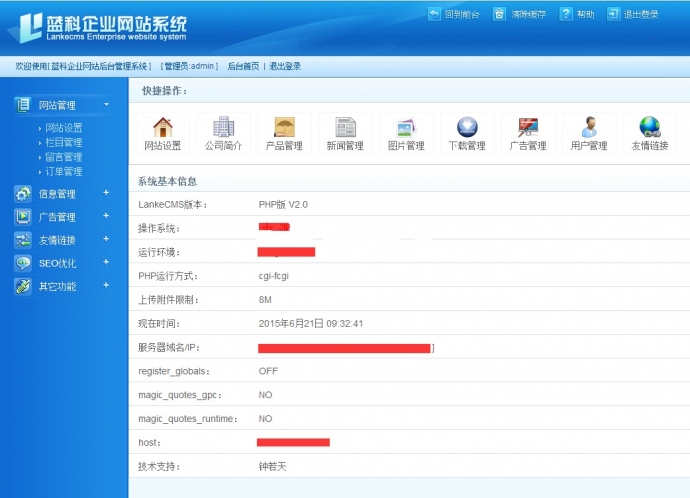Click the 上传附件限制 label
Viewport: 690px width, 498px height.
169,300
